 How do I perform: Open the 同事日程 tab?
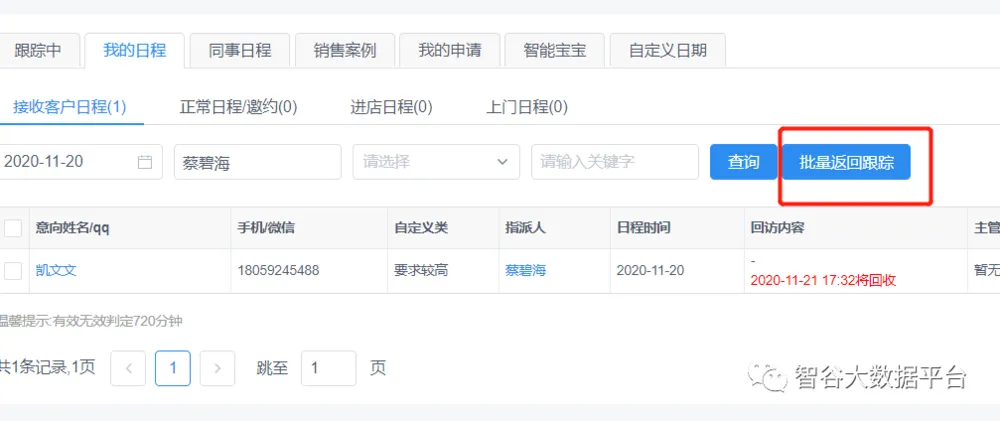coord(240,50)
